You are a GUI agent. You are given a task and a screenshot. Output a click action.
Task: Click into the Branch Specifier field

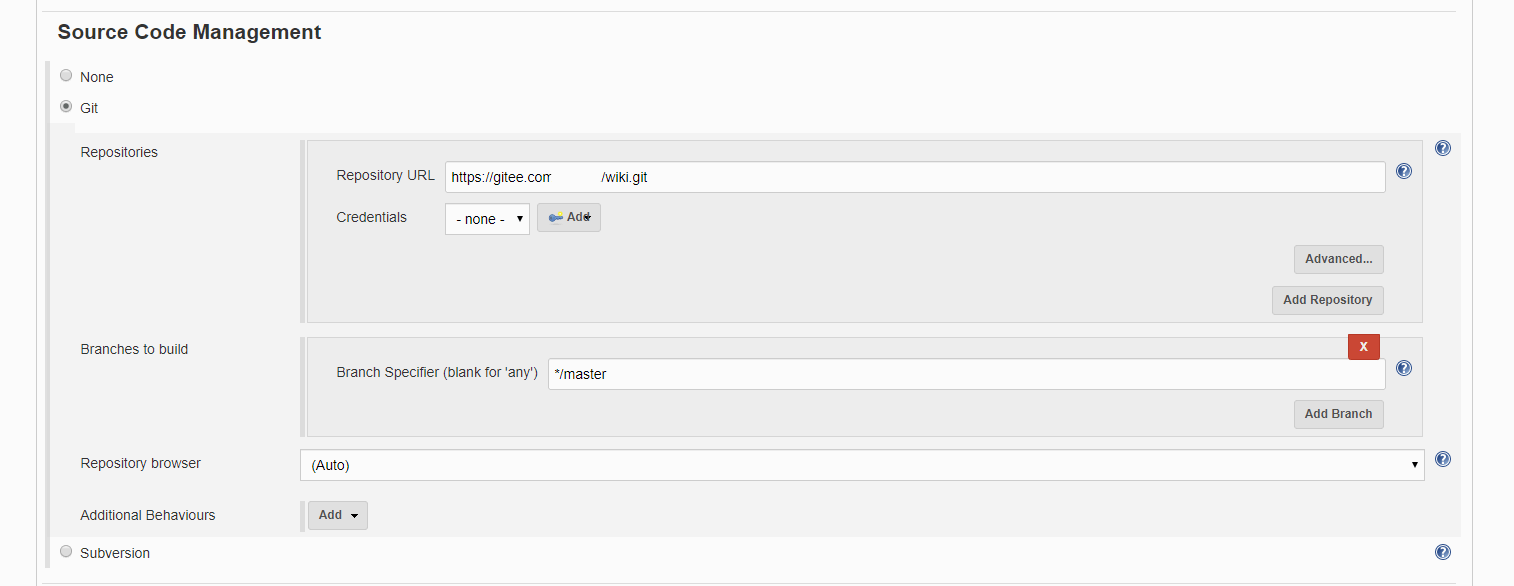click(966, 374)
